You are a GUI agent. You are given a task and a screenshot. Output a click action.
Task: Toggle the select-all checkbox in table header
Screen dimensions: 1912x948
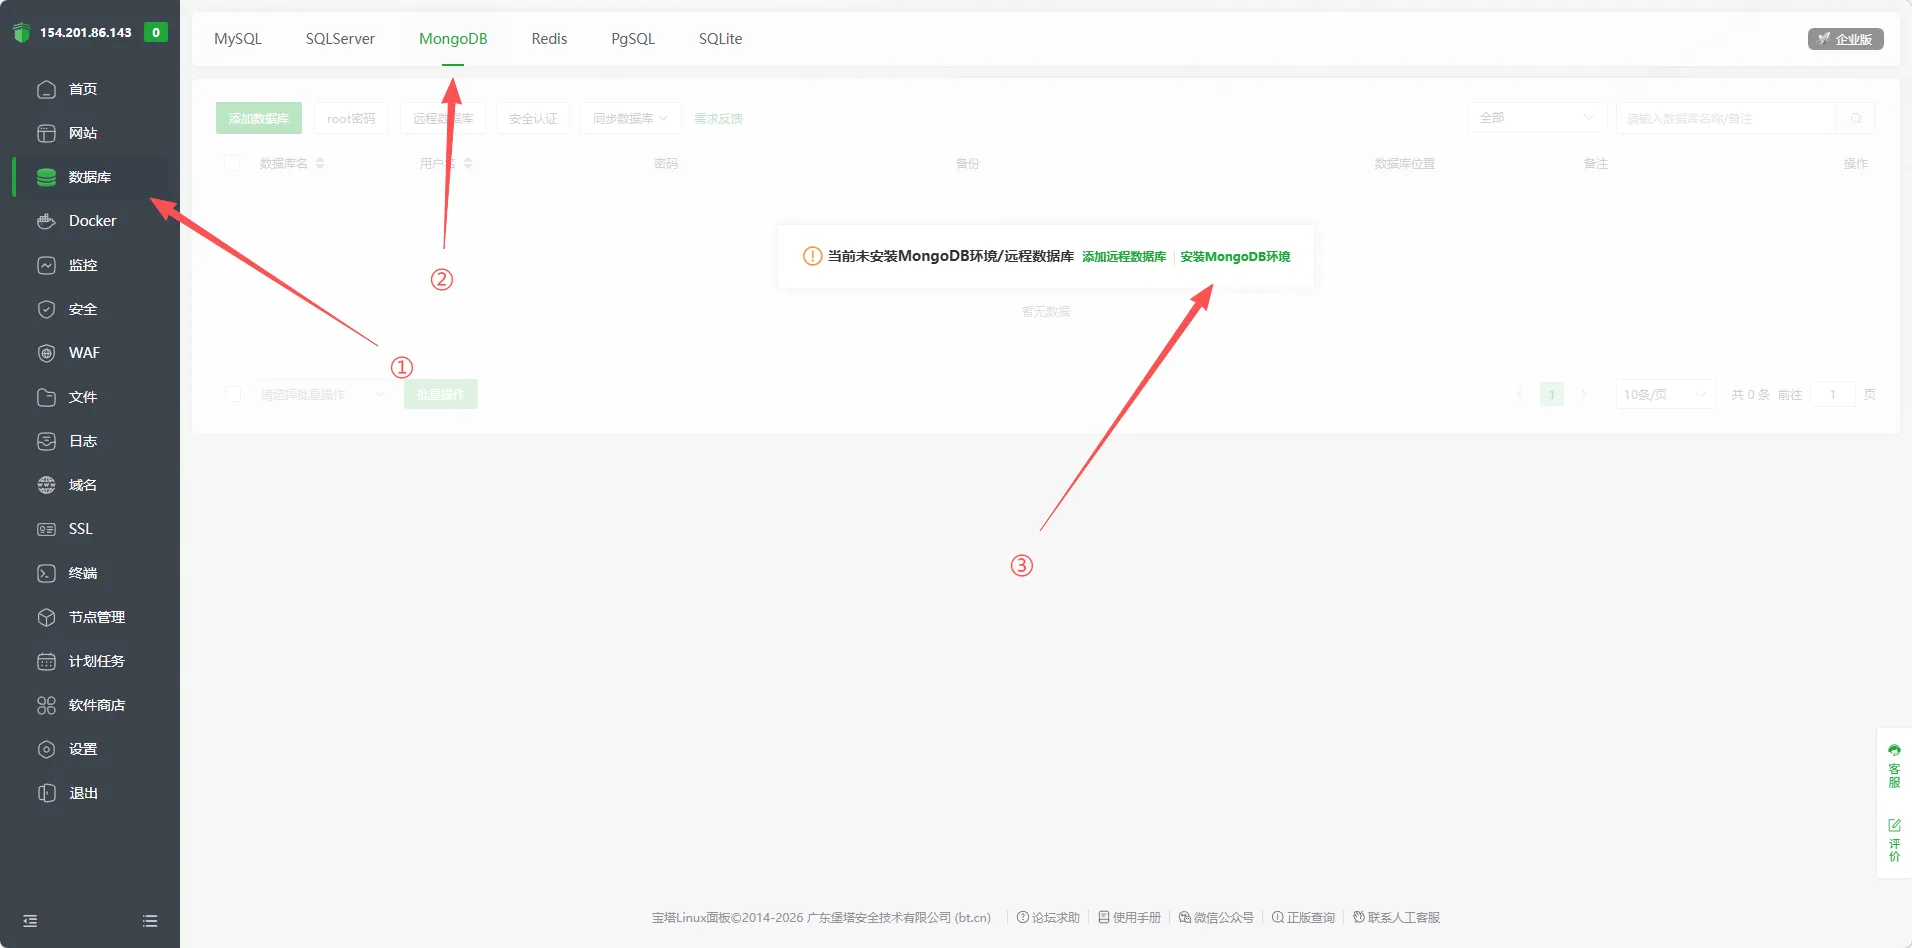pyautogui.click(x=232, y=163)
